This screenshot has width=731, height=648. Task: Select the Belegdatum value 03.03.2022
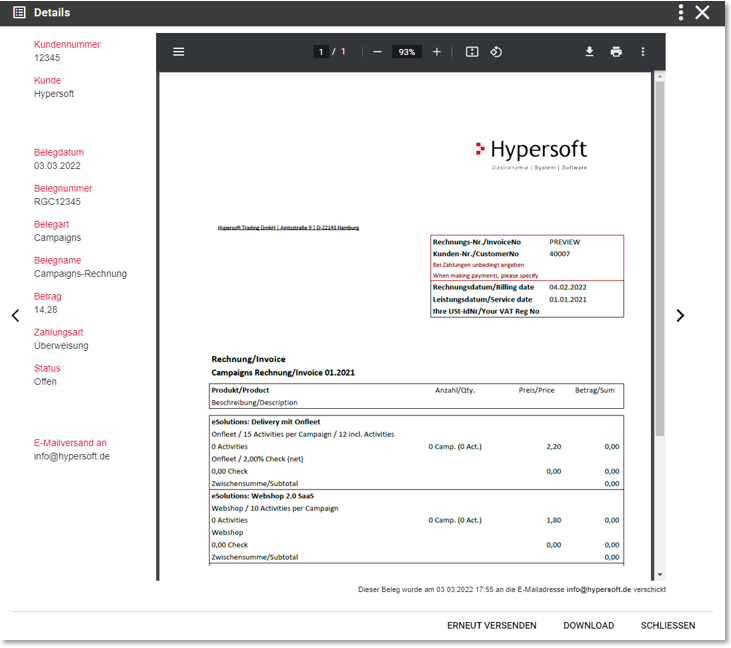point(57,166)
